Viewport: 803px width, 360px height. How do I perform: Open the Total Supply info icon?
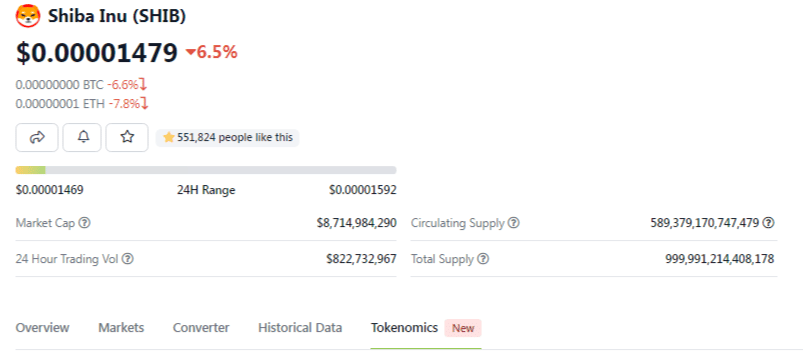click(483, 259)
